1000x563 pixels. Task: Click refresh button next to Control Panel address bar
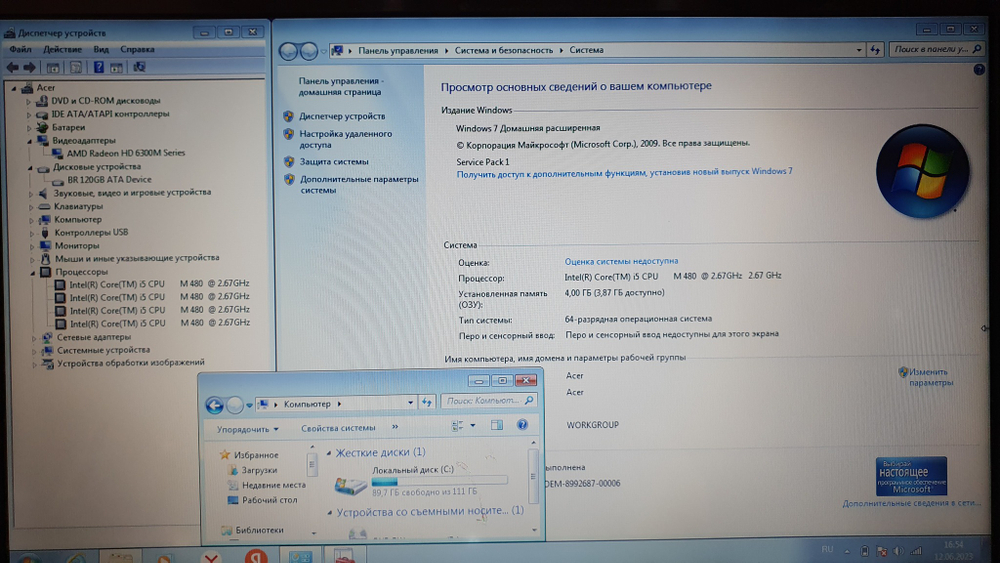[x=875, y=50]
